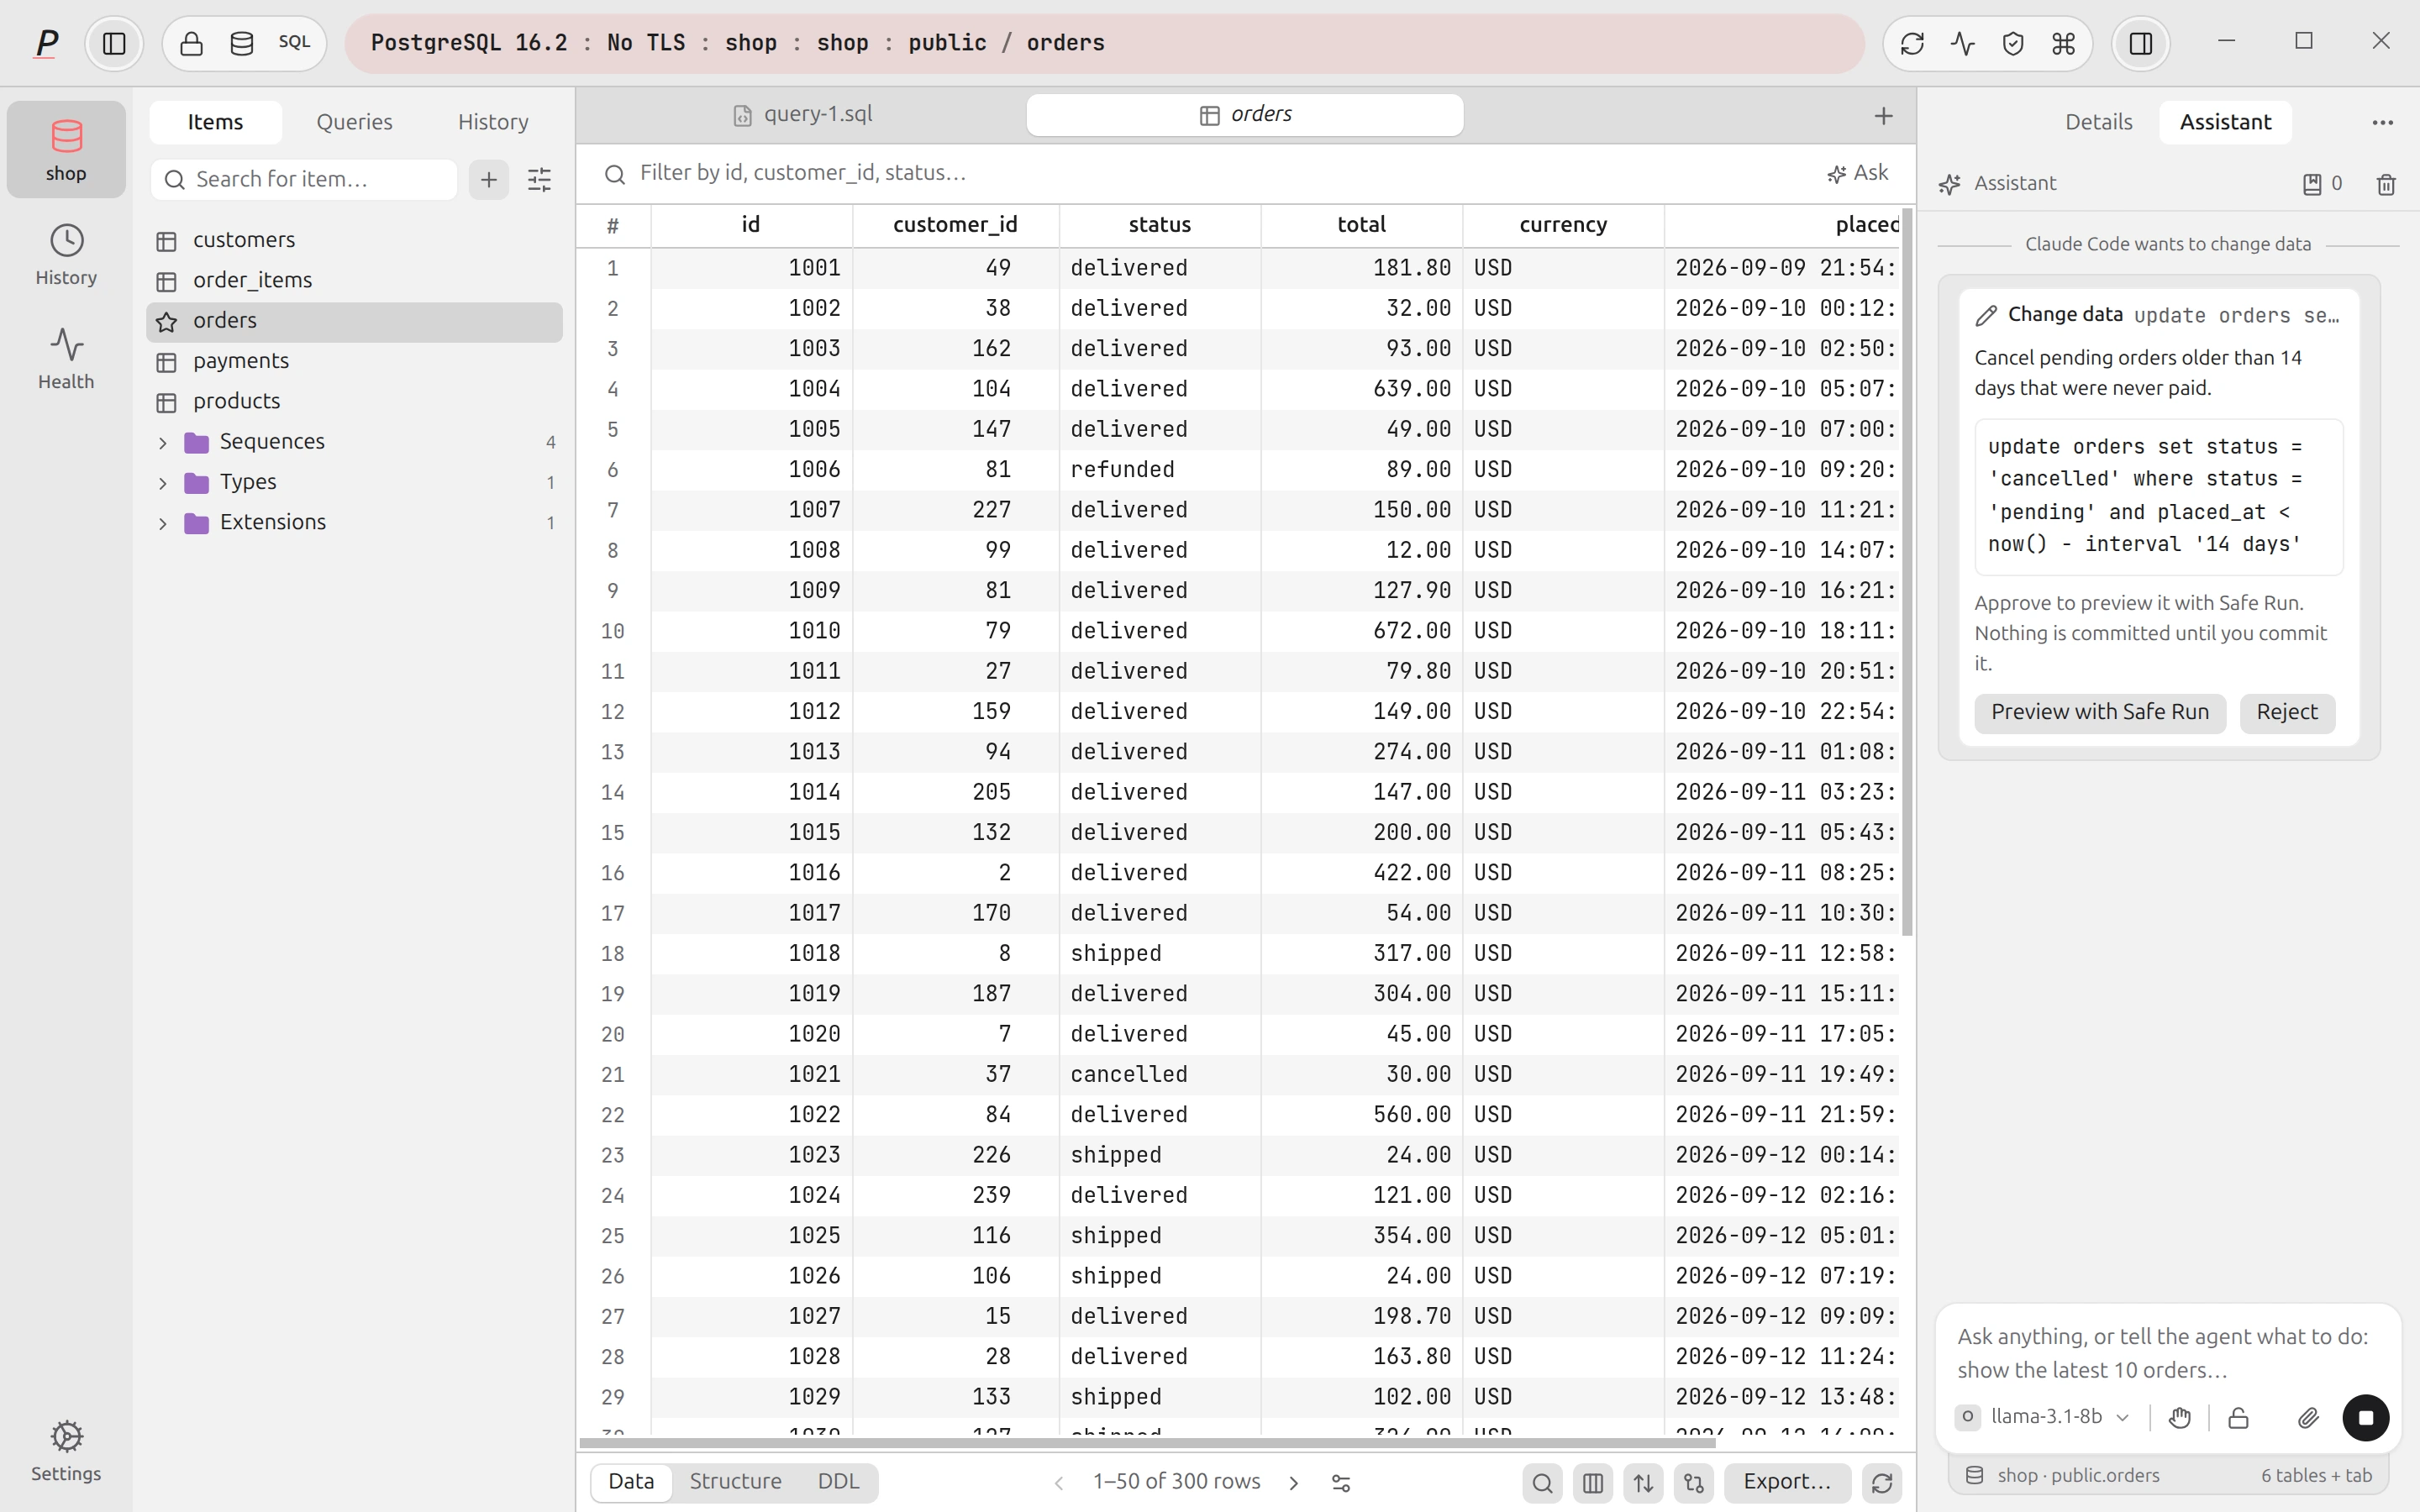The width and height of the screenshot is (2420, 1512).
Task: Open the SQL editor button
Action: pos(294,43)
